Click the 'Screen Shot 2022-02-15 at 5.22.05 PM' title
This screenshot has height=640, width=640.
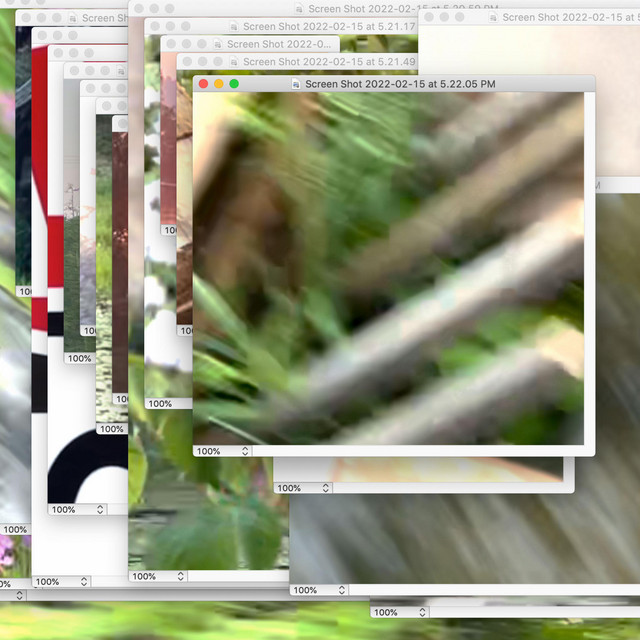(400, 85)
